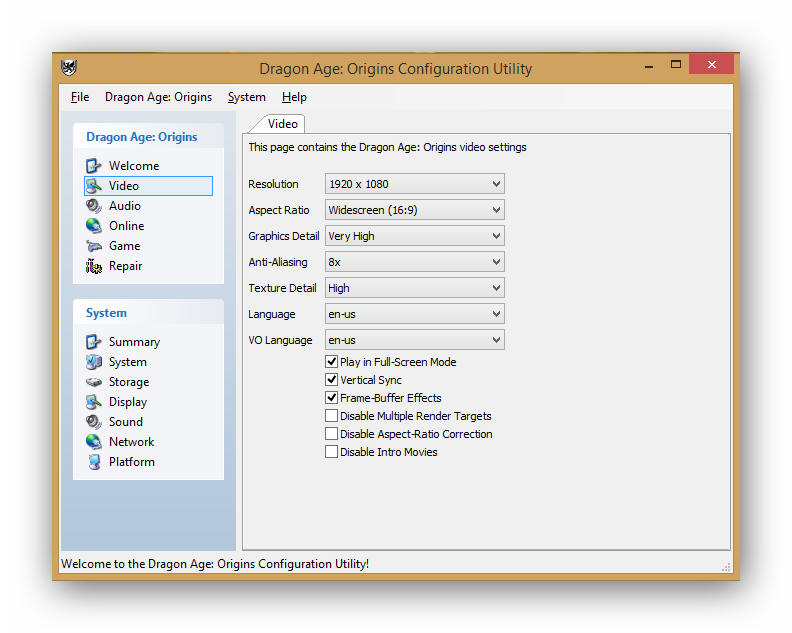
Task: Close the Configuration Utility window
Action: (x=712, y=64)
